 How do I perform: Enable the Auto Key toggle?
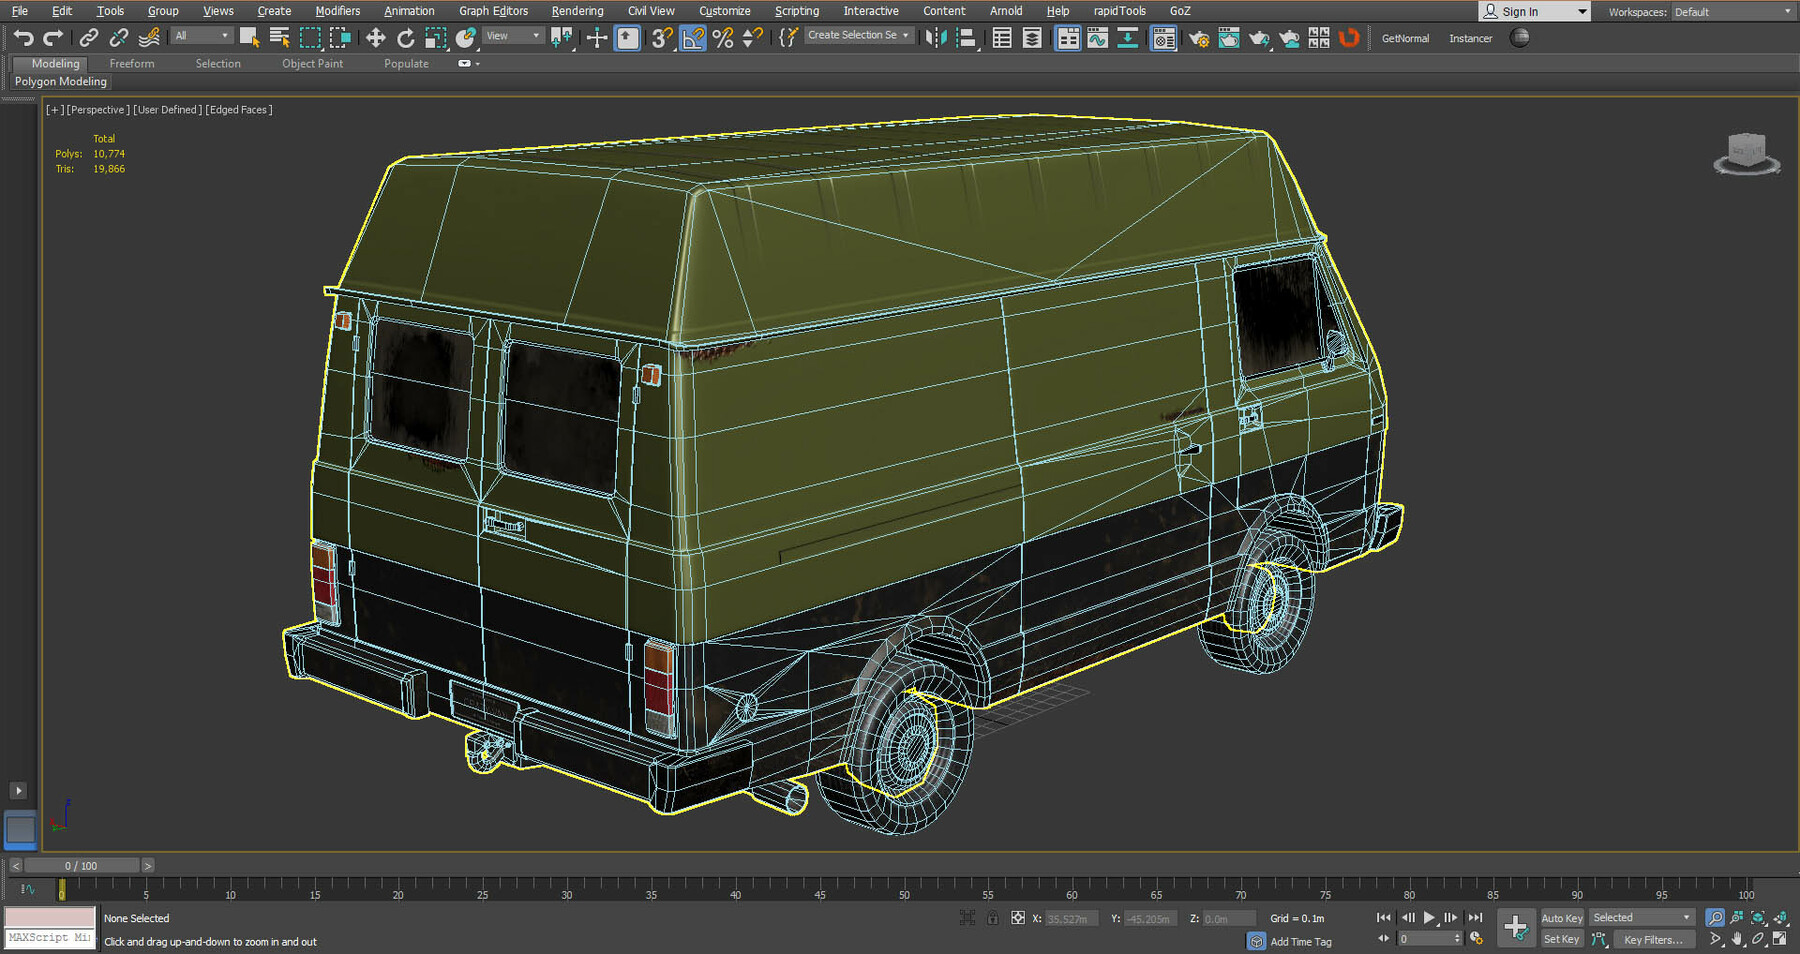1562,917
